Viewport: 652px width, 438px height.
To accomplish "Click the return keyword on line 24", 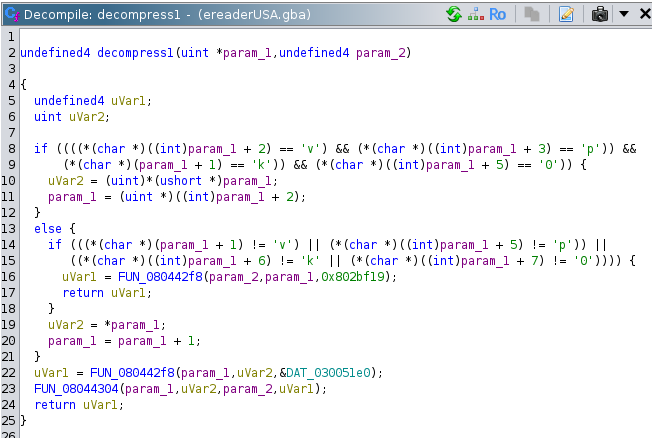I will 55,405.
